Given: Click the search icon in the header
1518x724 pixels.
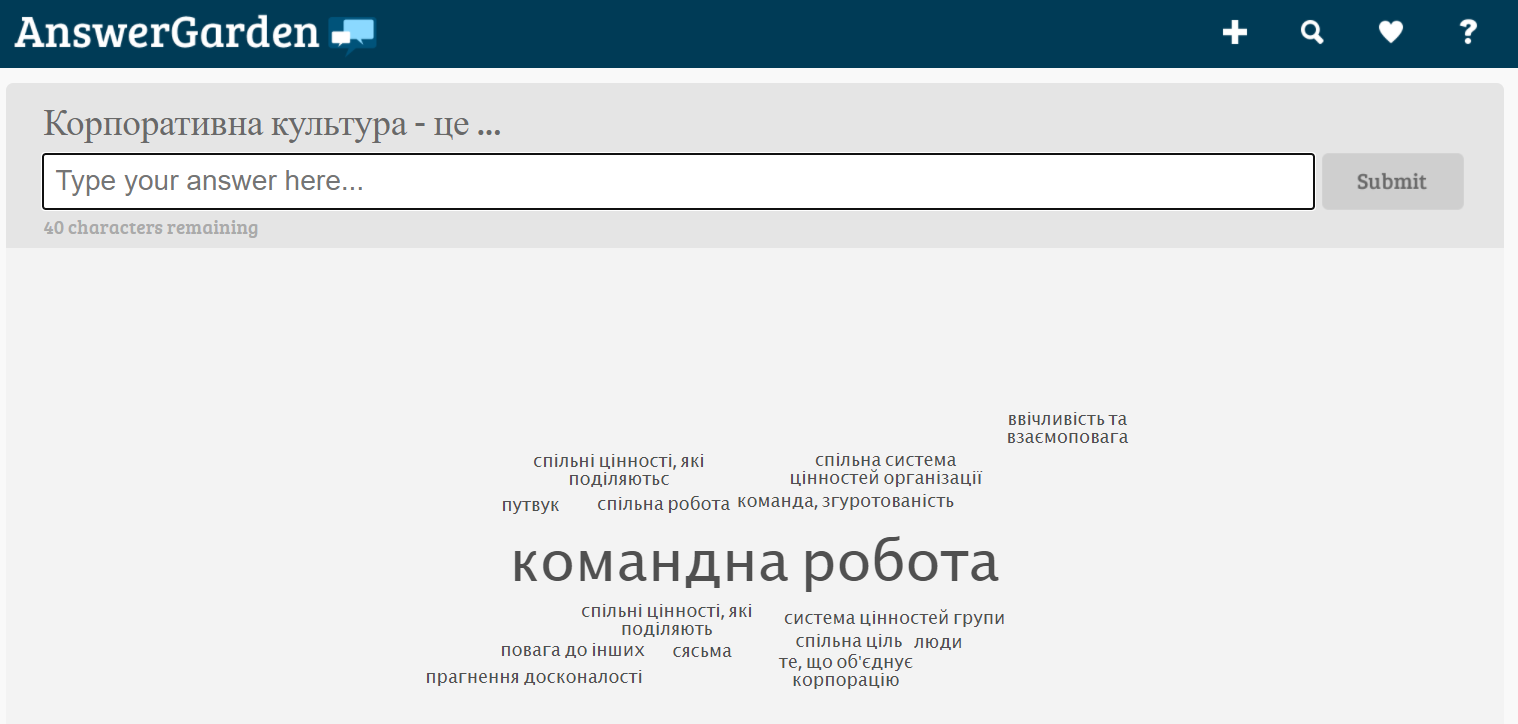Looking at the screenshot, I should [1311, 32].
